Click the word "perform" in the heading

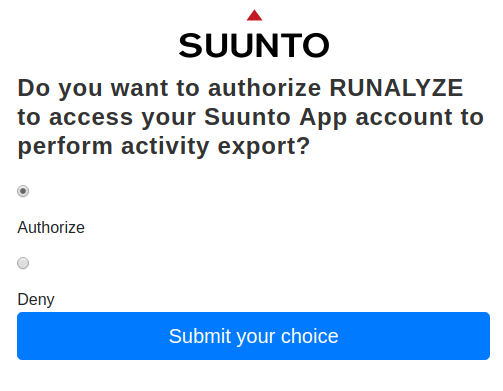pyautogui.click(x=65, y=147)
